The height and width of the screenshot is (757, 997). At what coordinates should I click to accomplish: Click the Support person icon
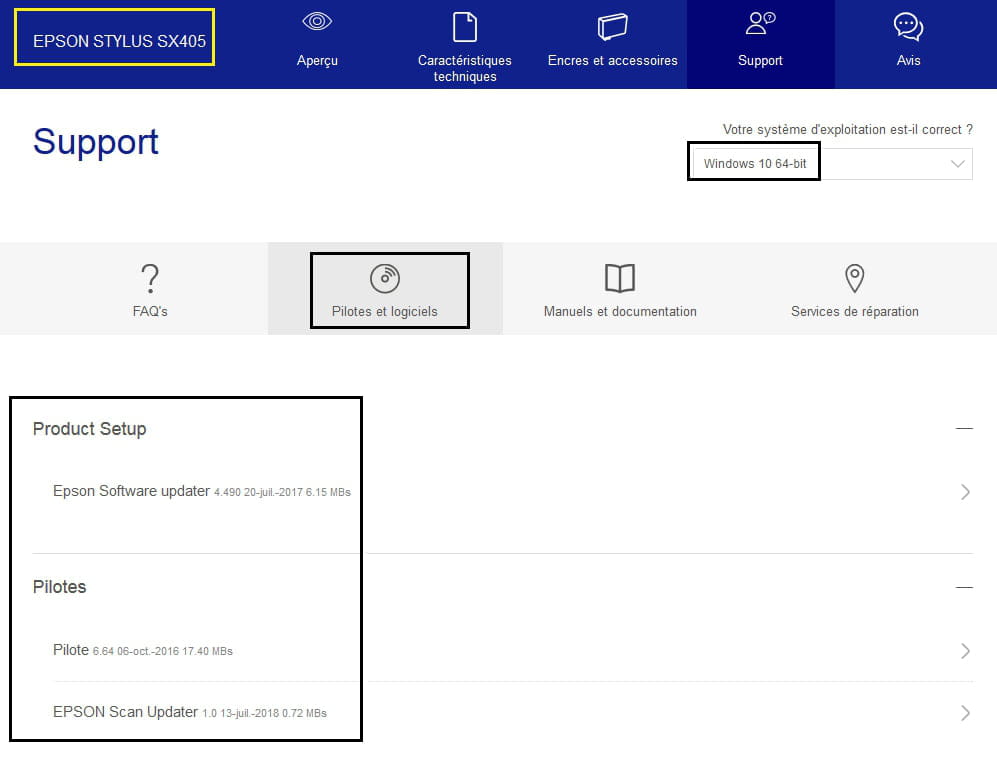point(760,25)
